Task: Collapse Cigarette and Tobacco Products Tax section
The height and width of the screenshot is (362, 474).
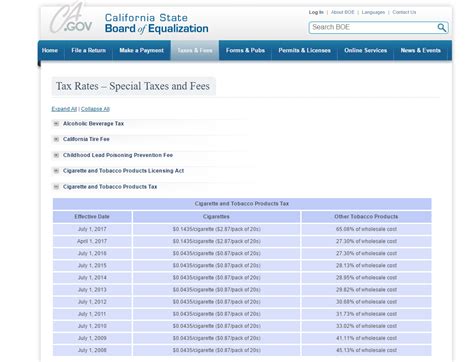Action: (56, 187)
